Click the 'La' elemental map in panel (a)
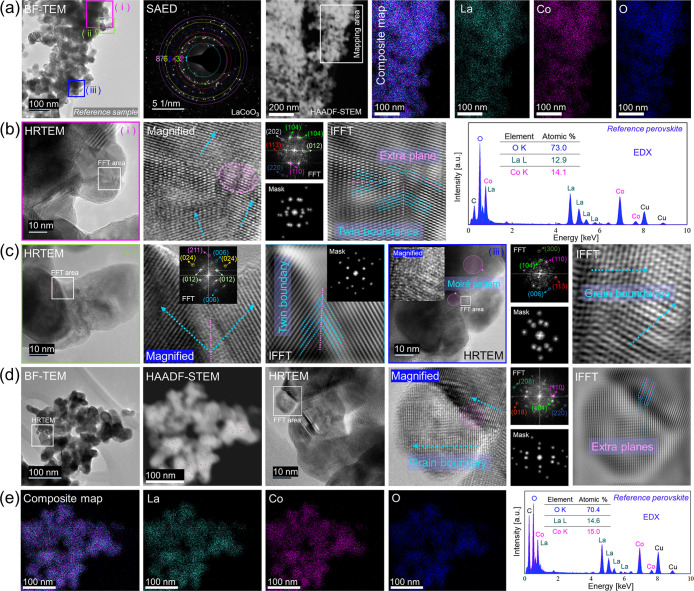Screen dimensions: 694x591 coord(492,59)
